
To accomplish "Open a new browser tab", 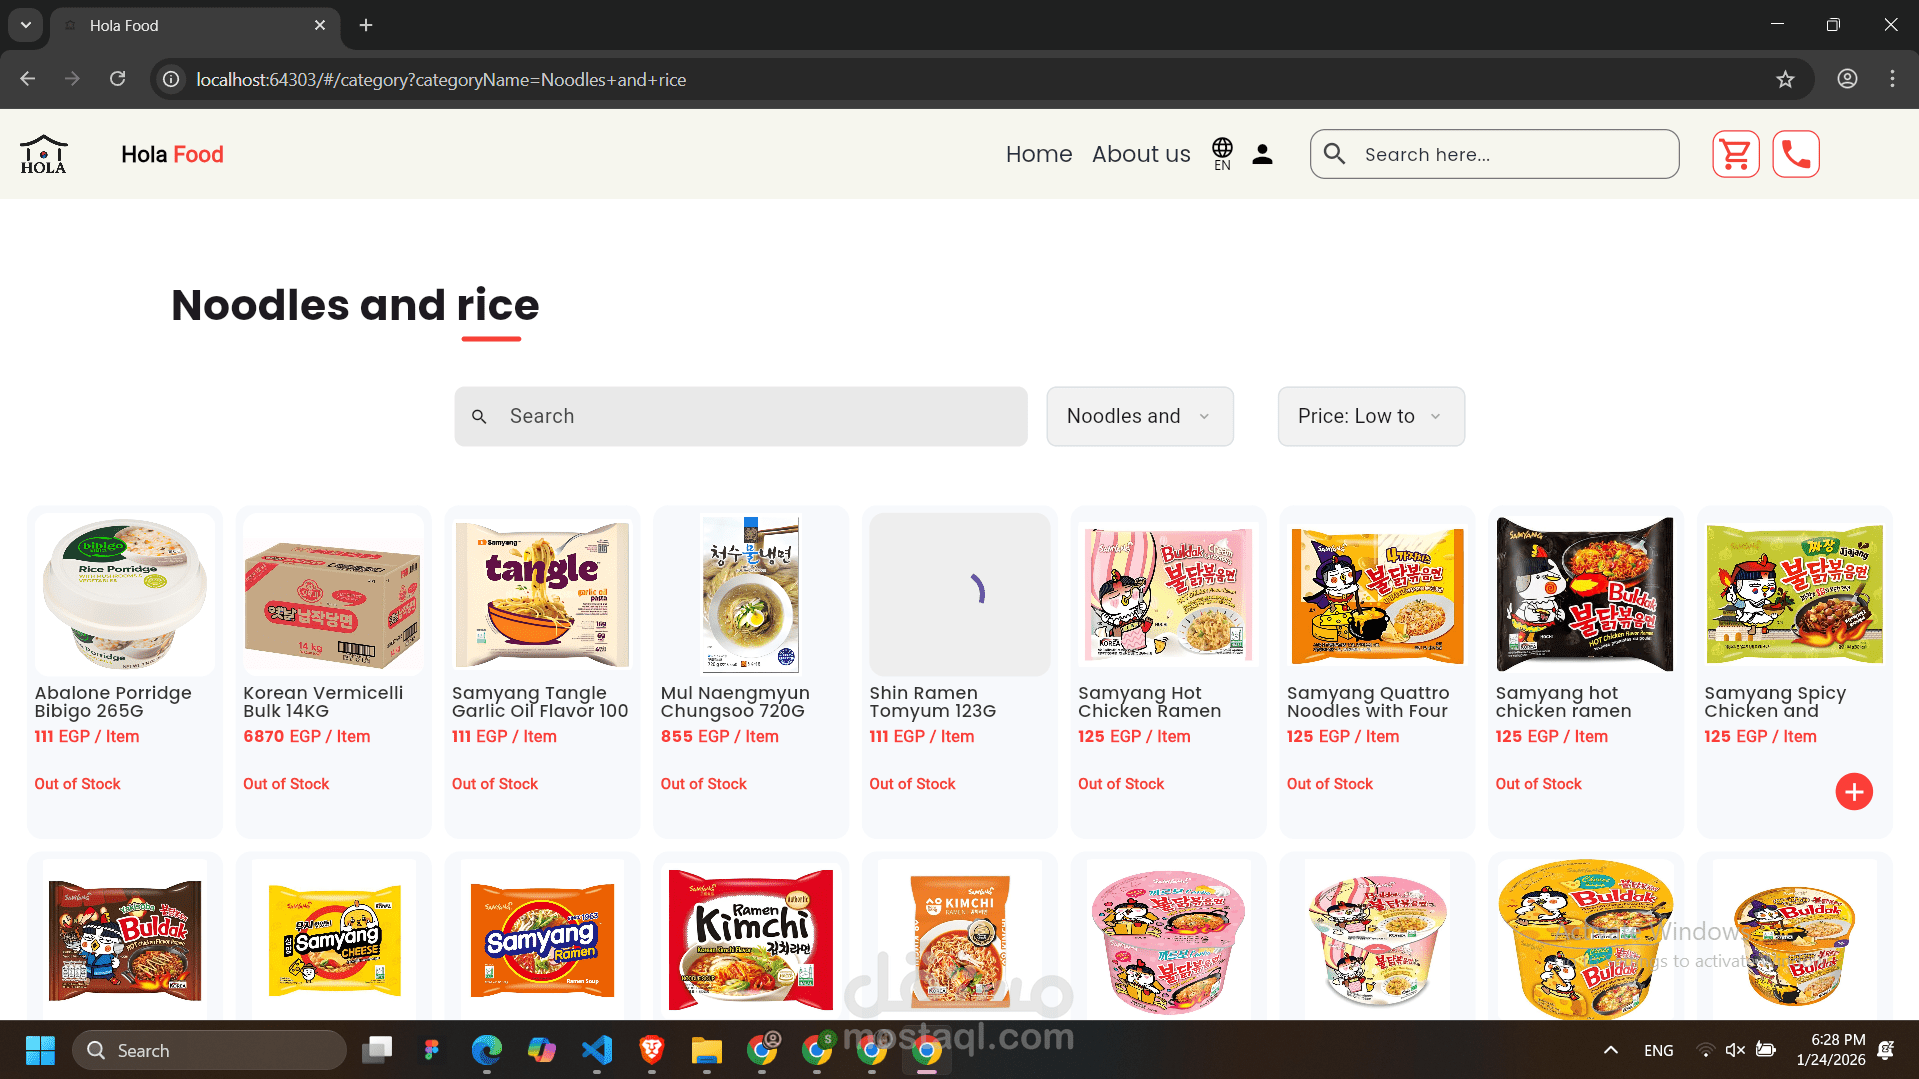I will point(366,25).
